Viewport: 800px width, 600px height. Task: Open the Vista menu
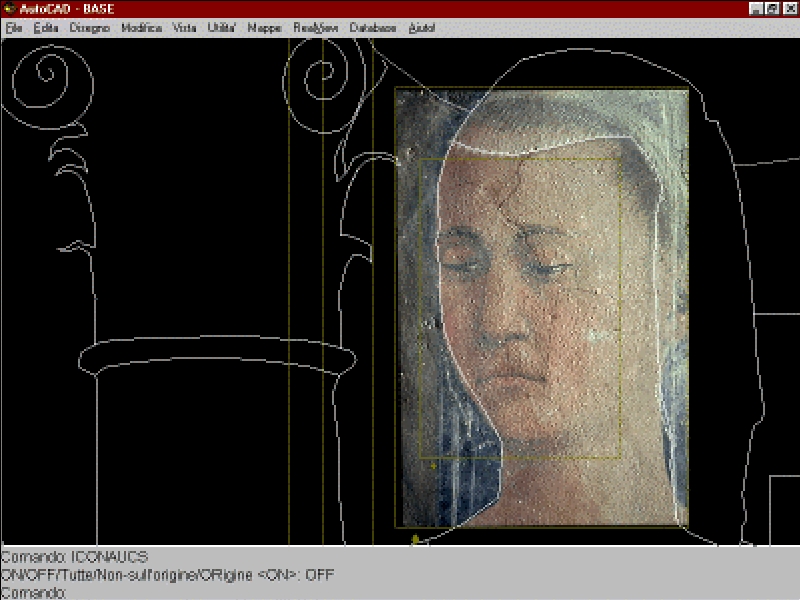coord(184,28)
